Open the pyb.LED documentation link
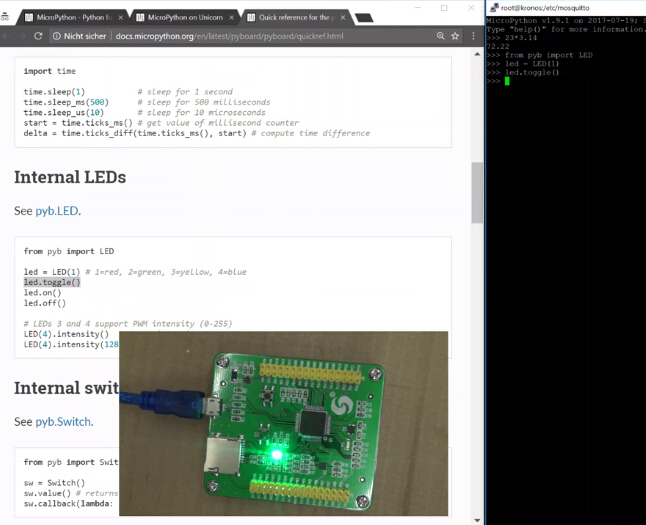Viewport: 646px width, 525px height. [x=57, y=211]
